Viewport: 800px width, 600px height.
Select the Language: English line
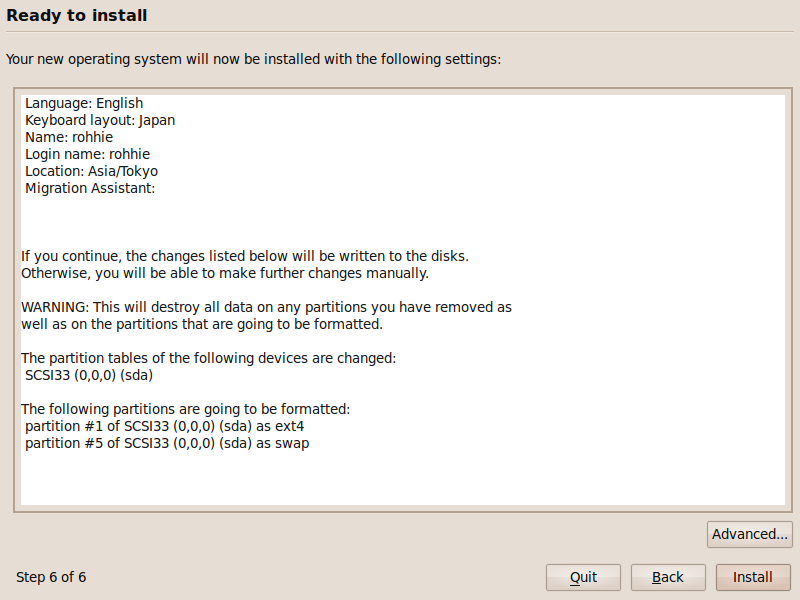(84, 103)
